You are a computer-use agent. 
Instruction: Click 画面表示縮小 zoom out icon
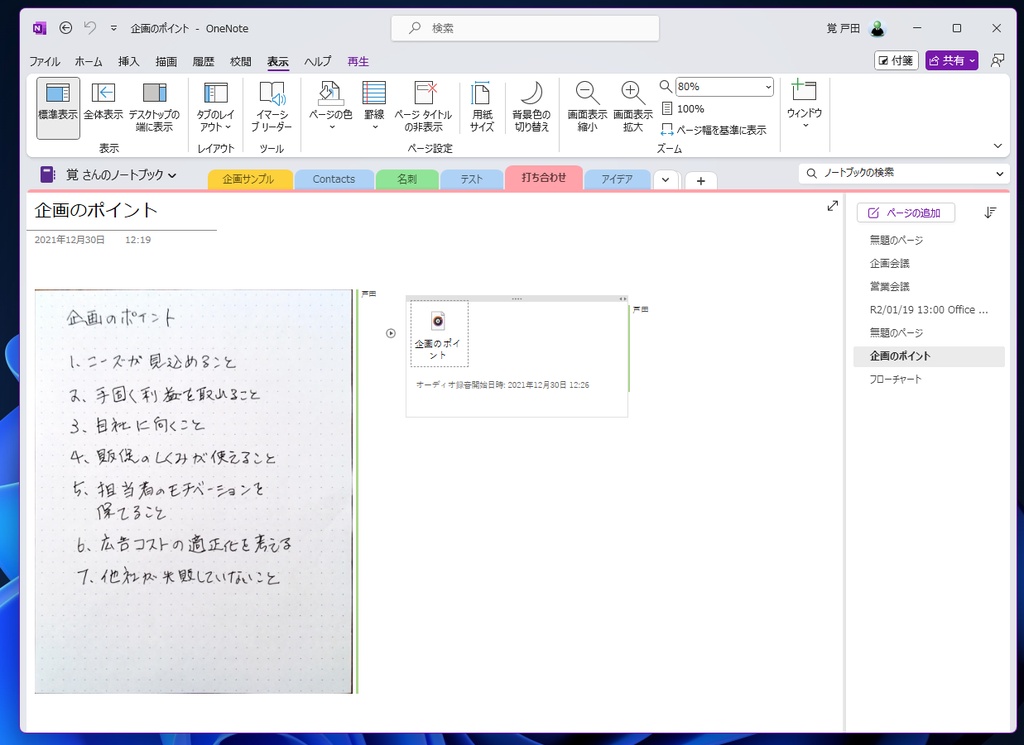[587, 108]
